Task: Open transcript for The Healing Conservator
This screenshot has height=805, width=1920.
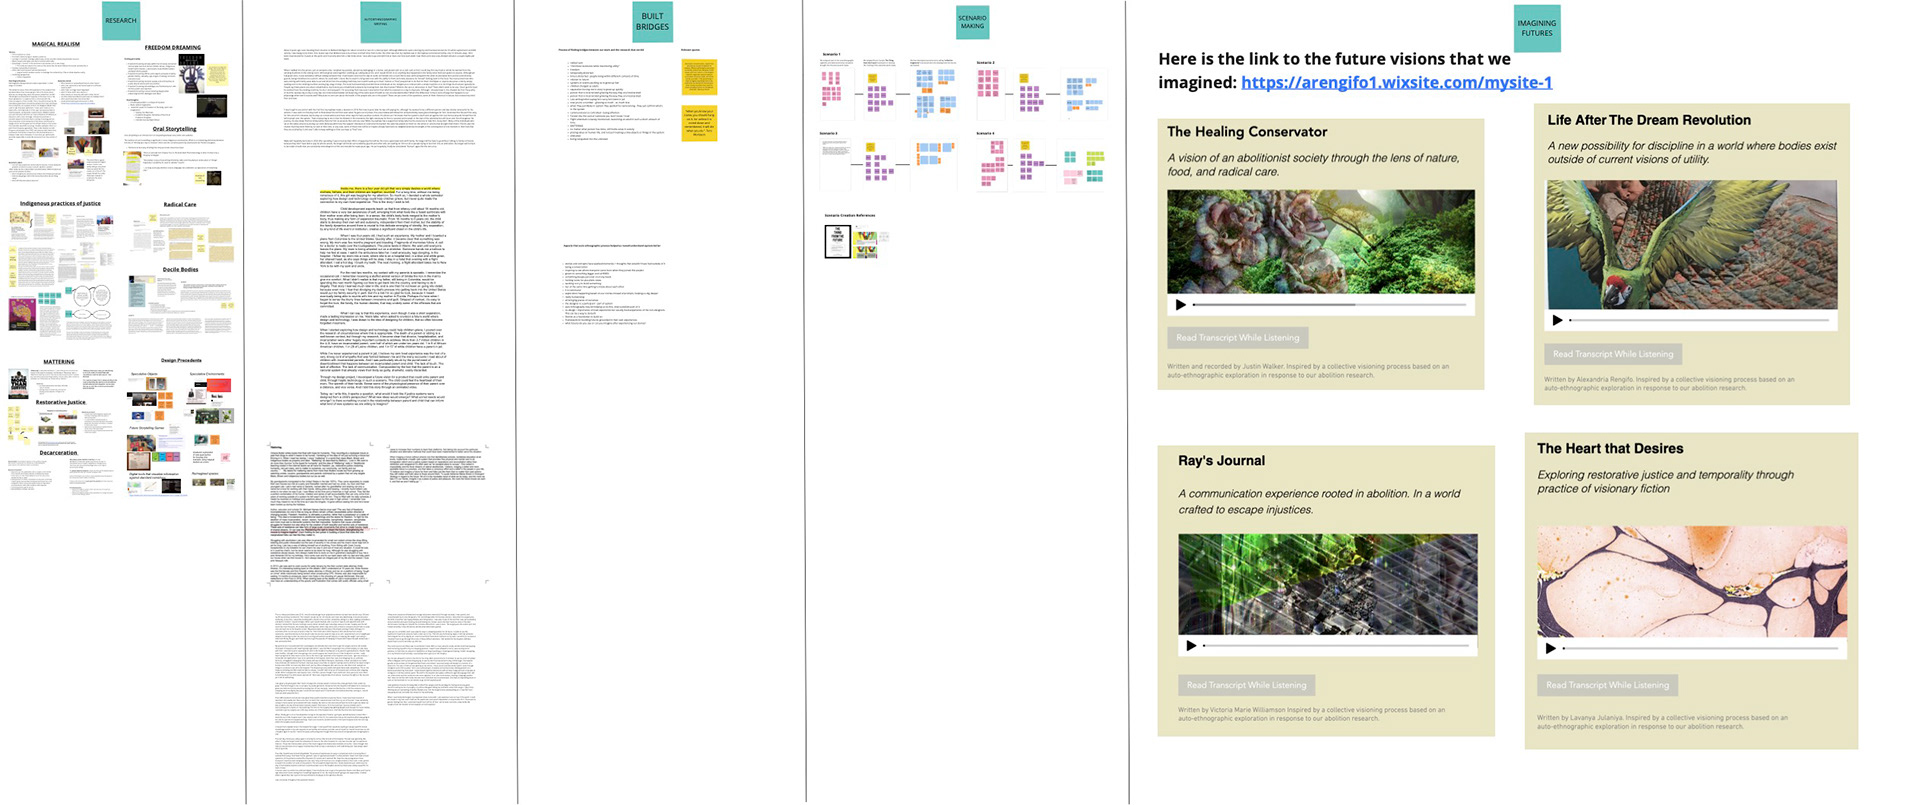Action: point(1237,338)
